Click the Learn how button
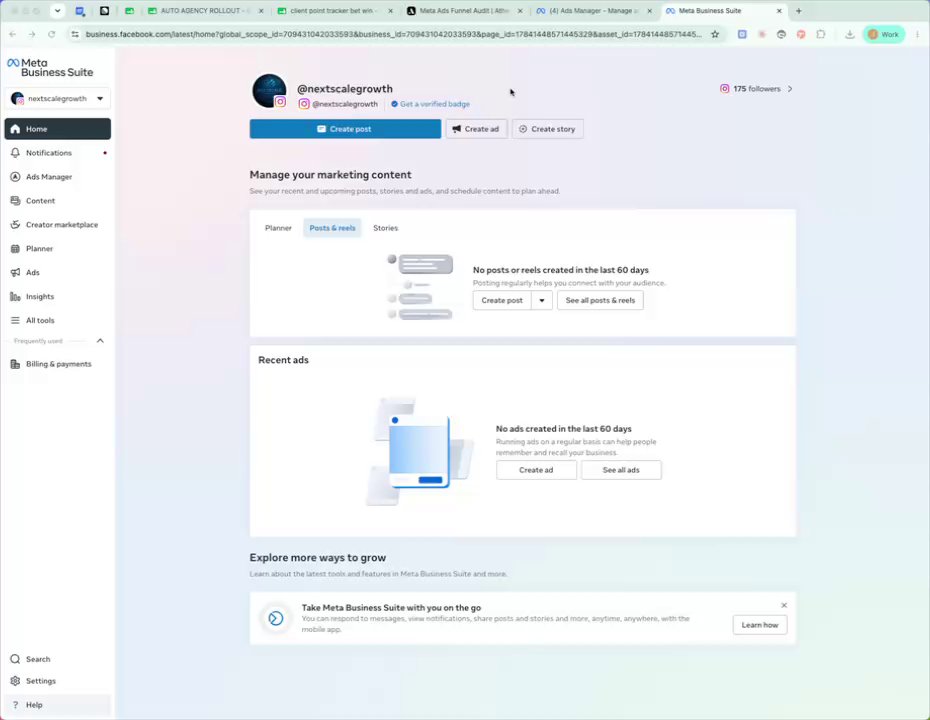The height and width of the screenshot is (720, 930). [x=760, y=625]
